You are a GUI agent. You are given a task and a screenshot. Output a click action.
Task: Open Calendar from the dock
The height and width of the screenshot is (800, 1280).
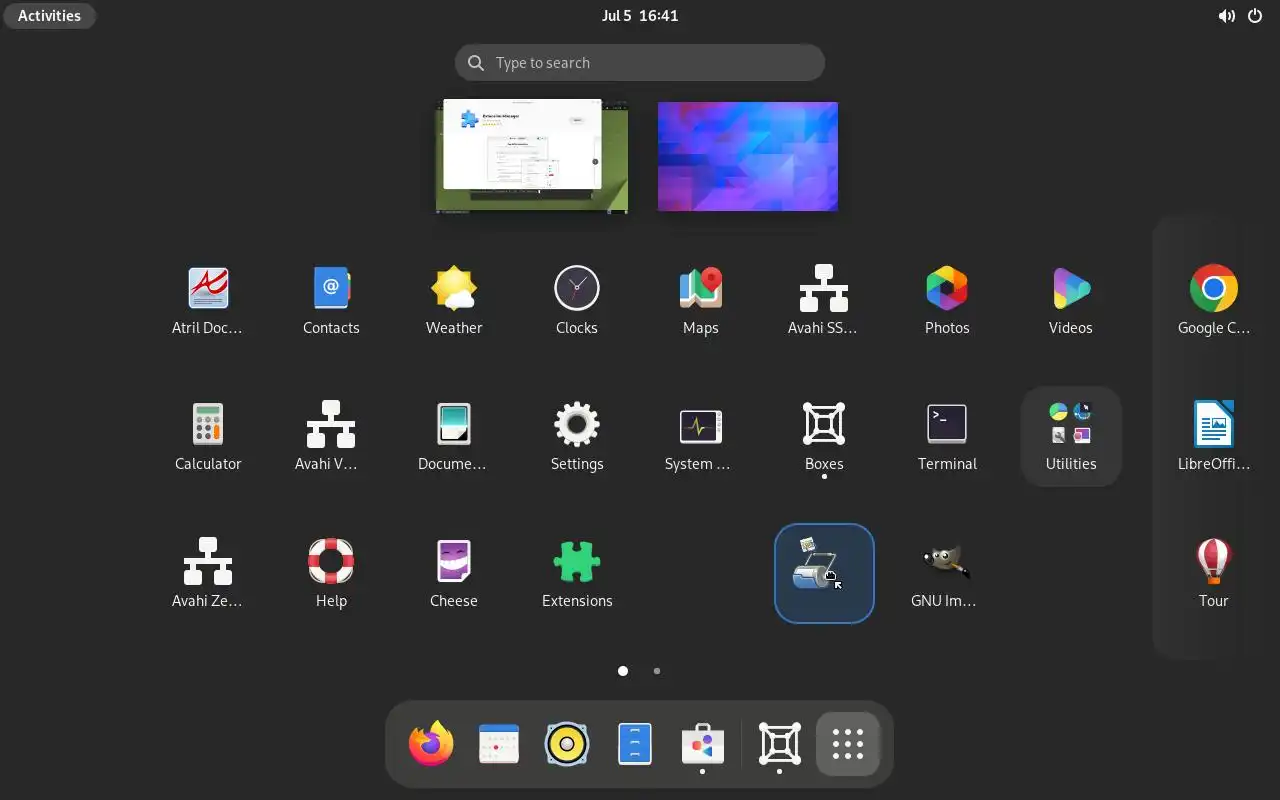click(499, 744)
